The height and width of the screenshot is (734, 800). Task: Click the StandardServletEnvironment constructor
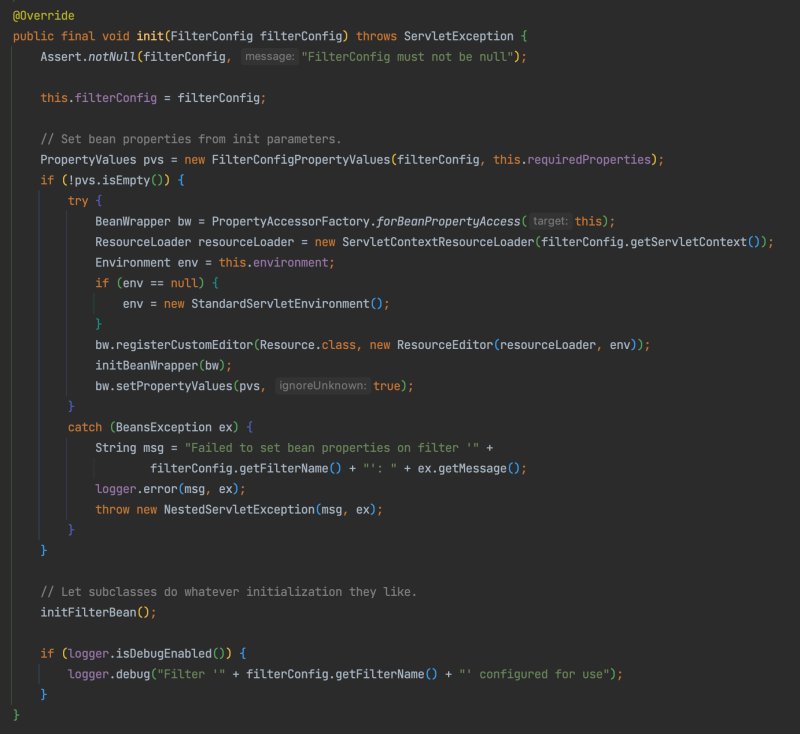pos(280,304)
